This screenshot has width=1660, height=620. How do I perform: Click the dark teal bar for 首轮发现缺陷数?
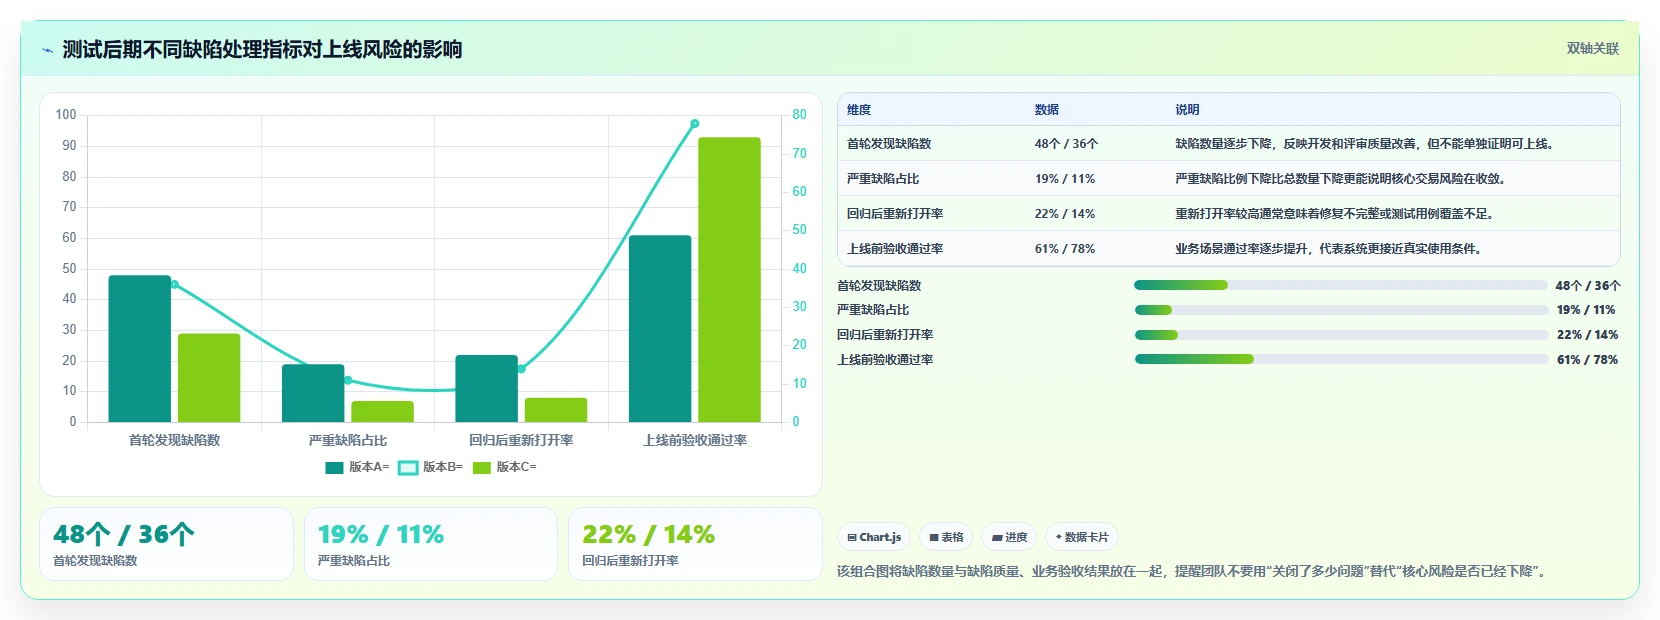pyautogui.click(x=139, y=348)
